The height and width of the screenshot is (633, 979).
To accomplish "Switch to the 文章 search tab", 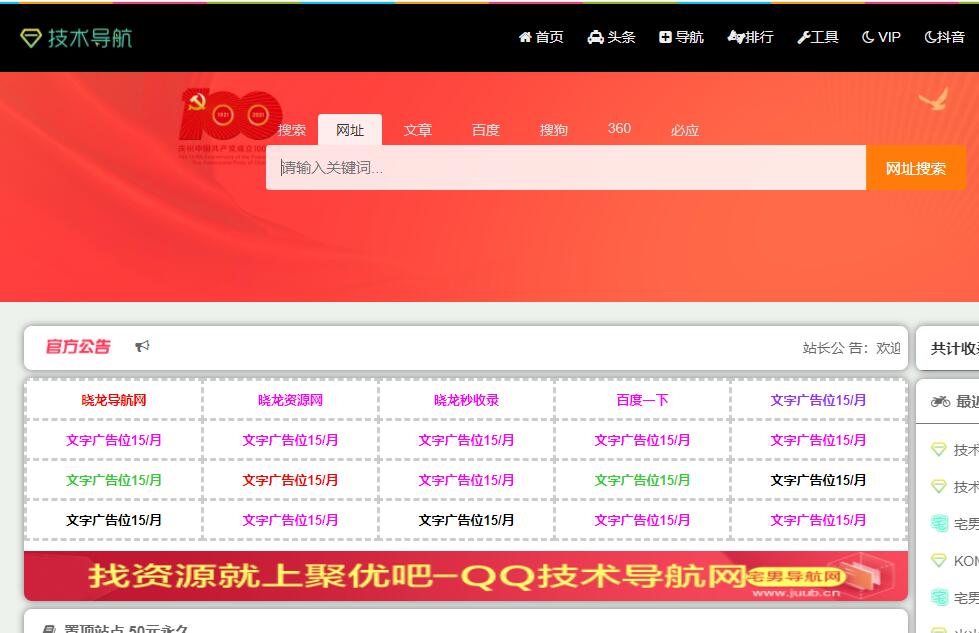I will tap(417, 130).
